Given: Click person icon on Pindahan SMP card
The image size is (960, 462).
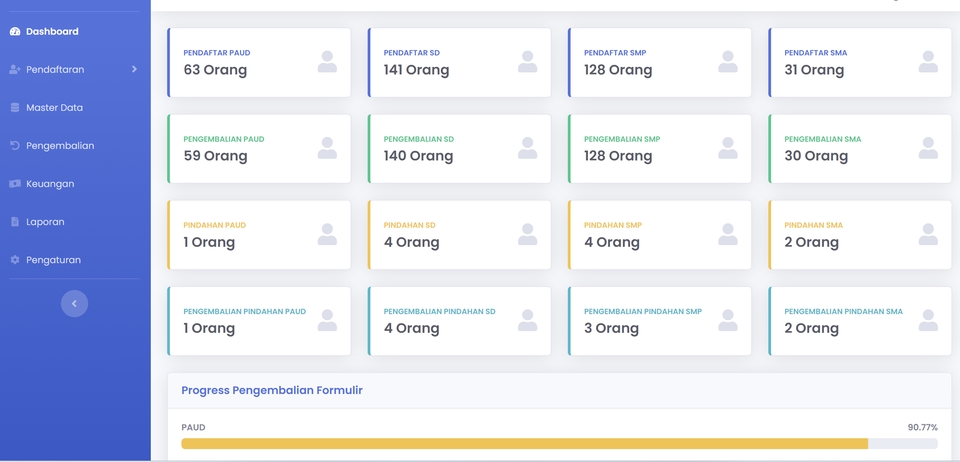Looking at the screenshot, I should (727, 234).
